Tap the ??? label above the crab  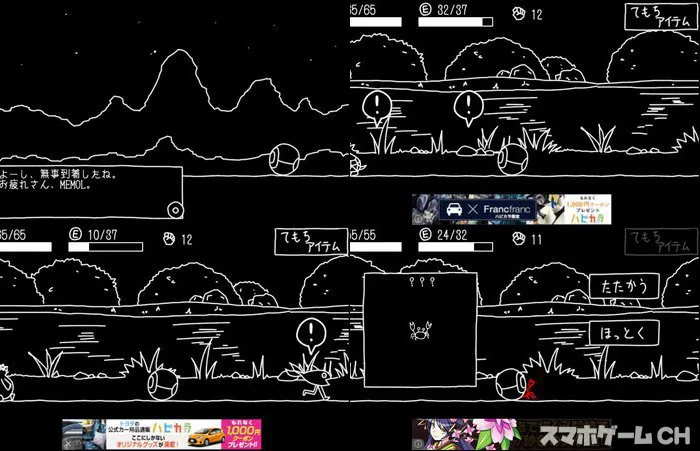point(422,282)
